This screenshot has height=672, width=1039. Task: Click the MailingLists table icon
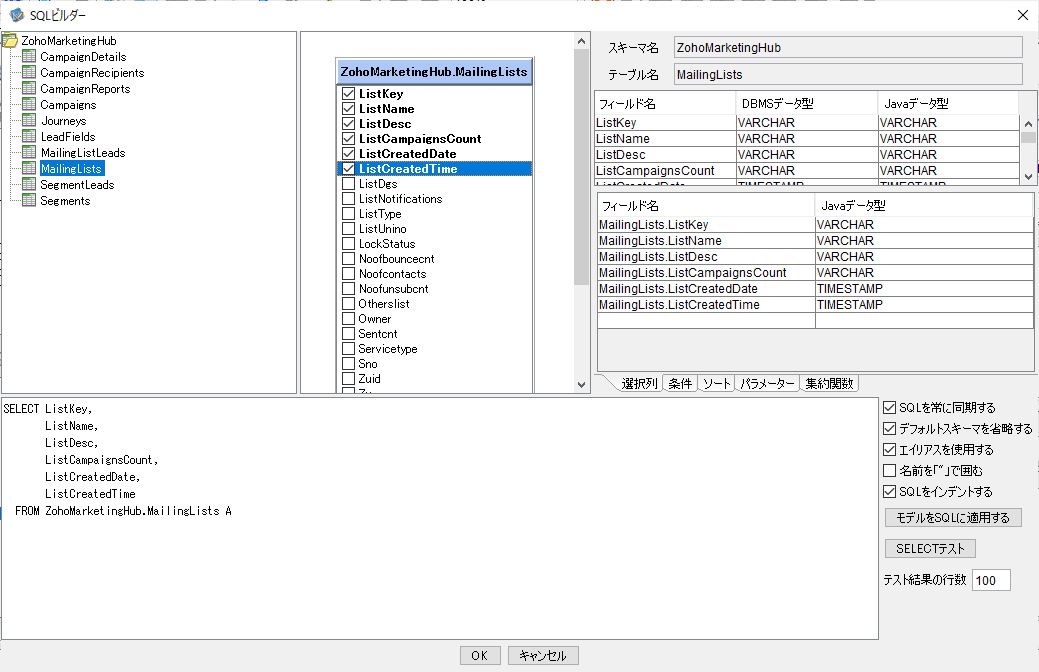point(29,168)
